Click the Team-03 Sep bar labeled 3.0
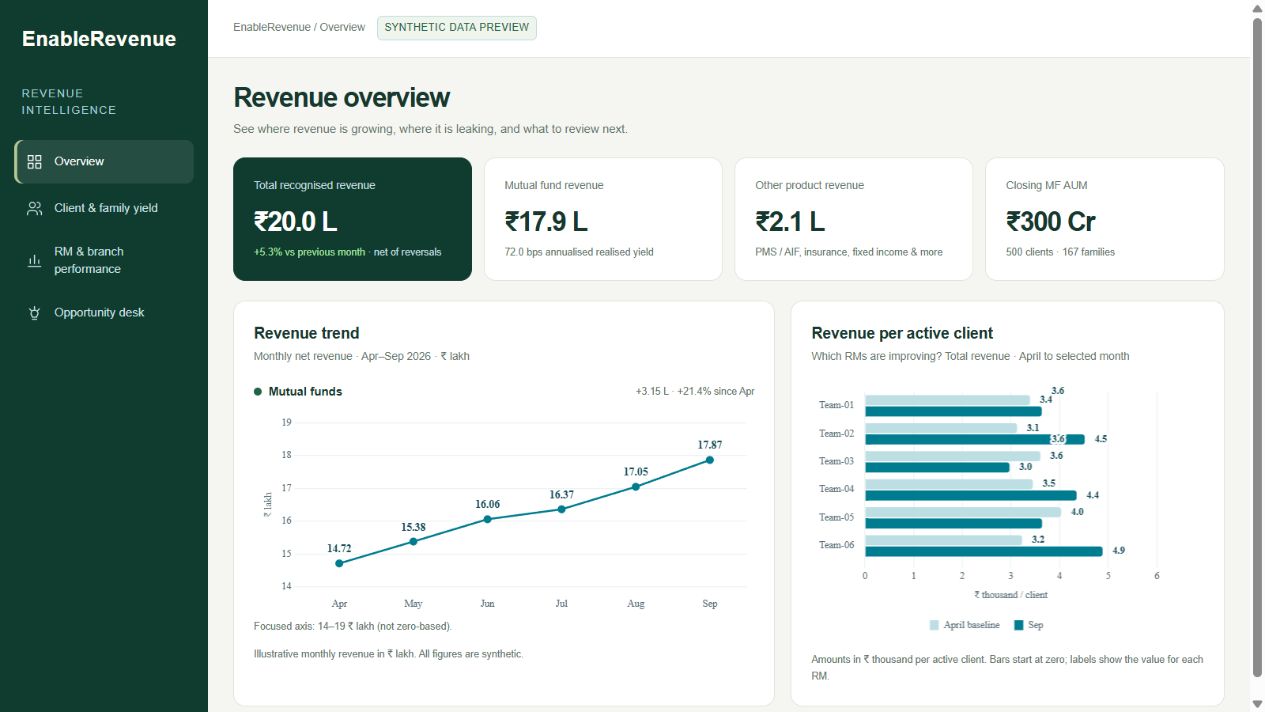1265x712 pixels. (x=937, y=467)
